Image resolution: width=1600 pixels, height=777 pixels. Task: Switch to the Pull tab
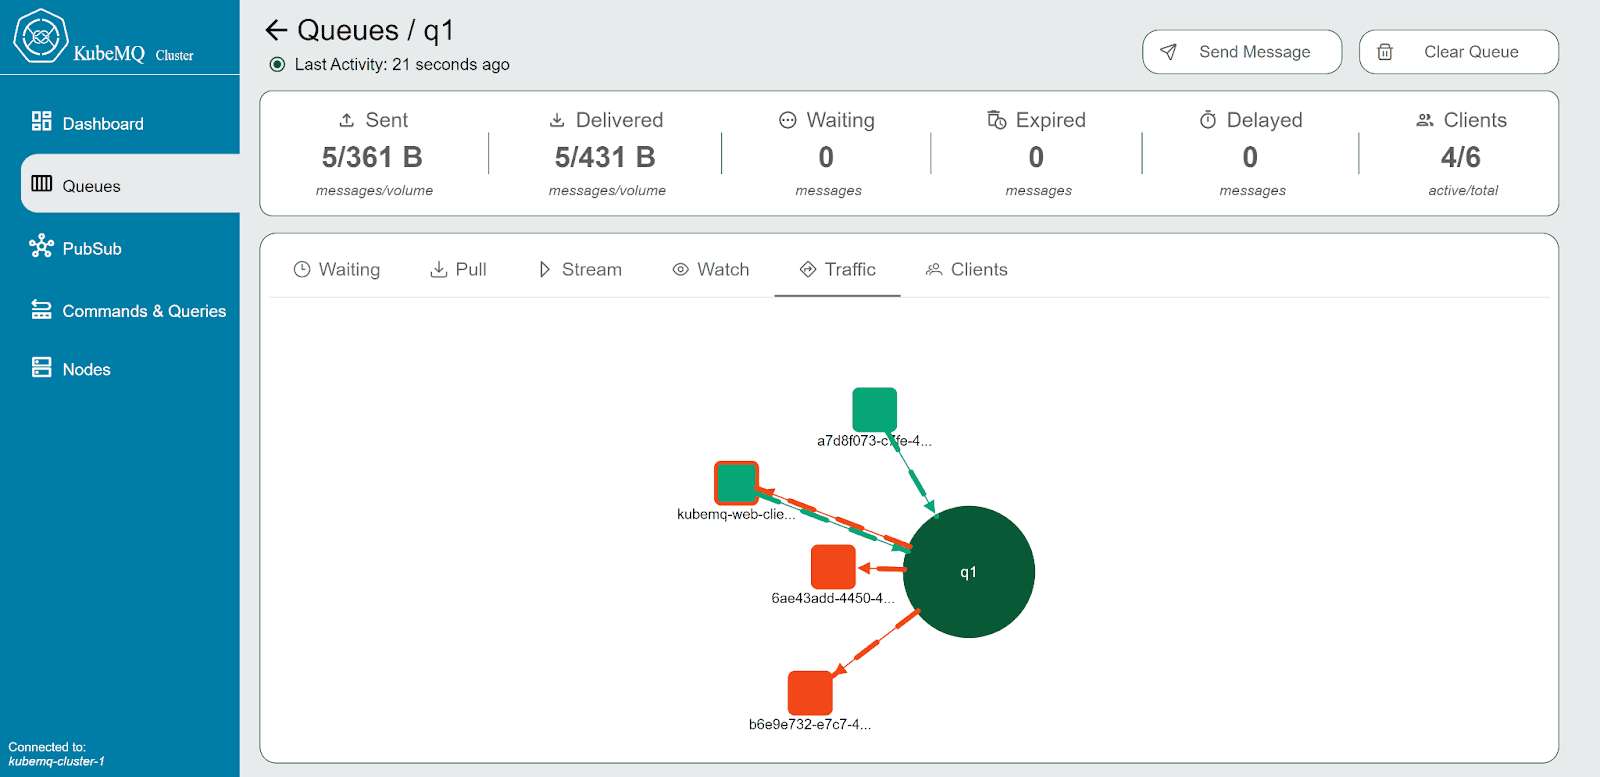(458, 269)
